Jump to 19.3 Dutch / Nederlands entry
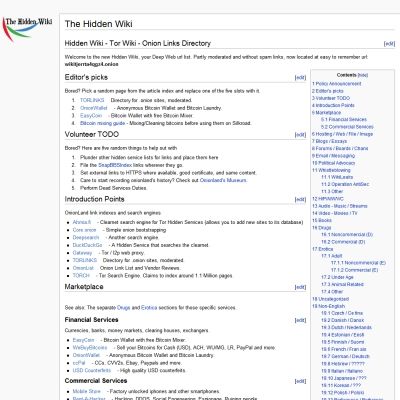 tap(346, 328)
